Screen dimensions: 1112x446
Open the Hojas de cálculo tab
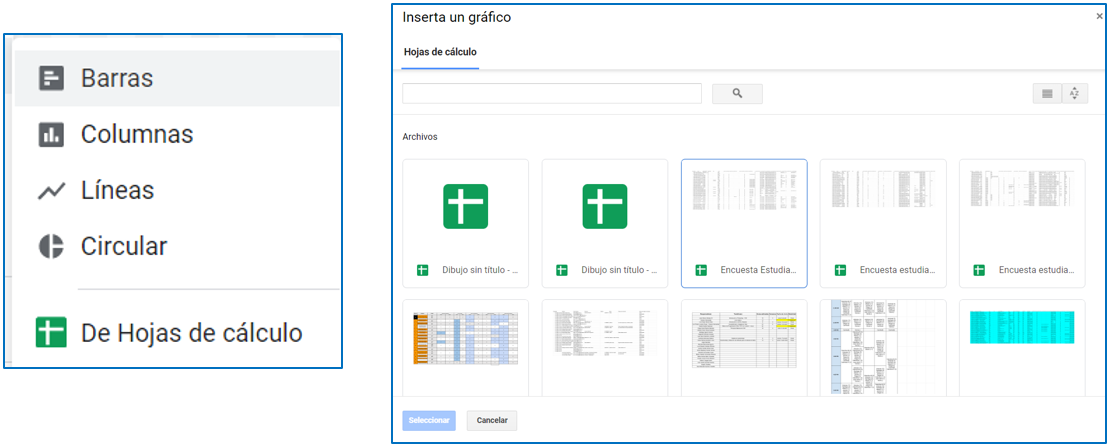(440, 52)
